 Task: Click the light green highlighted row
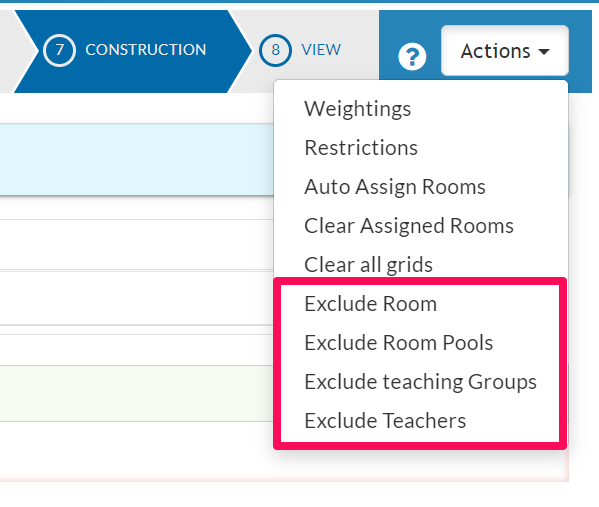(137, 394)
